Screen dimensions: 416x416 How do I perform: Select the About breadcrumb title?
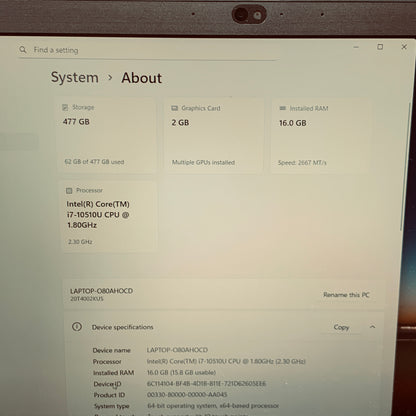142,78
